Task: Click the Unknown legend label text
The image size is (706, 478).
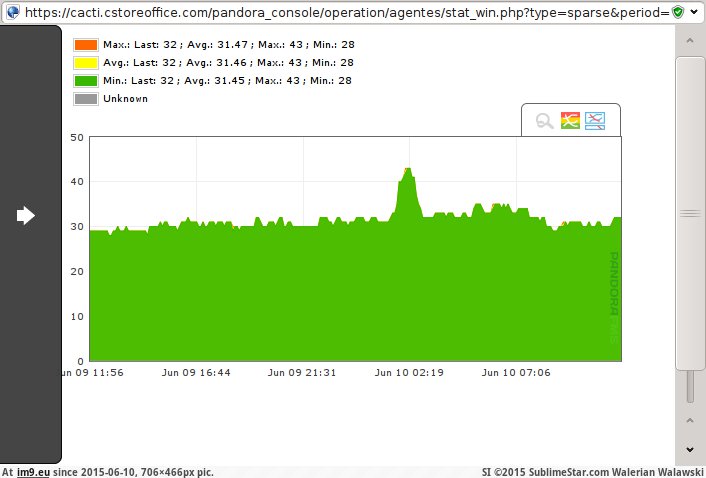Action: coord(125,99)
